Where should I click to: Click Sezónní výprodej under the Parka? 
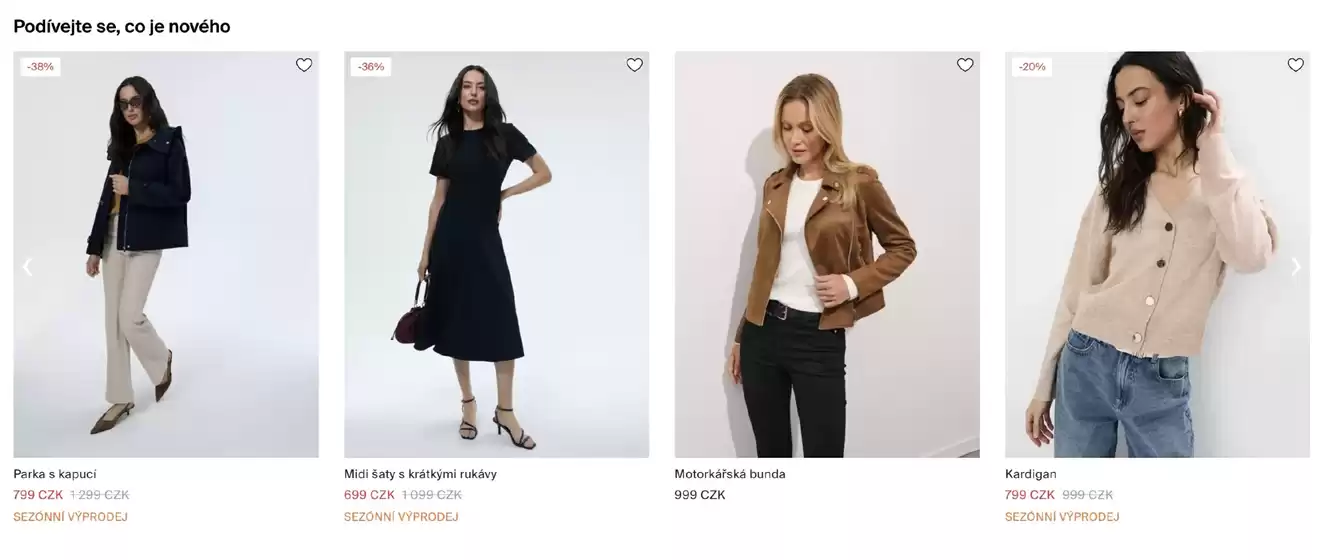click(70, 517)
